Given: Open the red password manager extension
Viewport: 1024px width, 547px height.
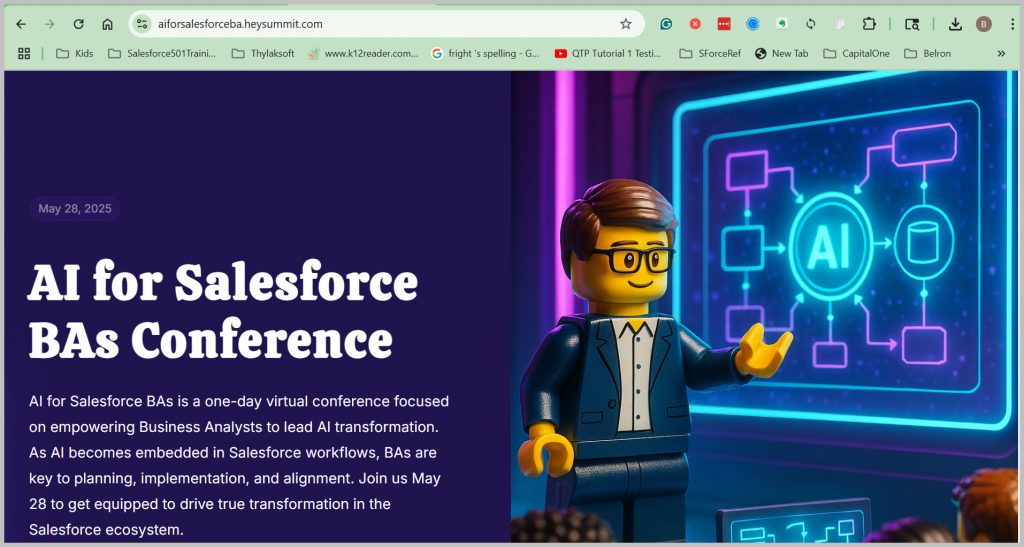Looking at the screenshot, I should [724, 24].
